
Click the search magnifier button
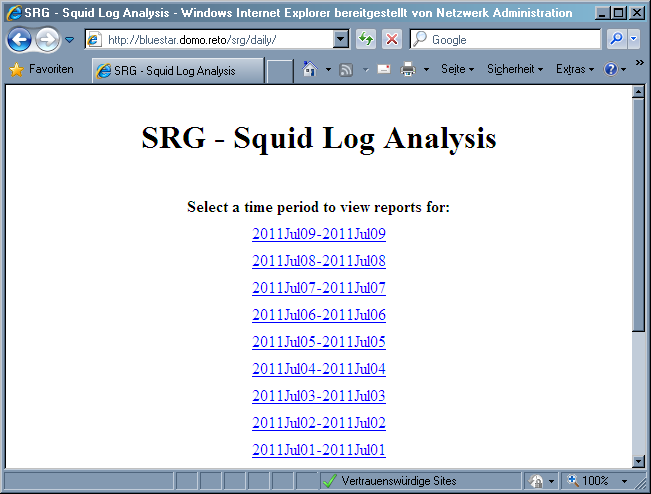click(x=616, y=40)
